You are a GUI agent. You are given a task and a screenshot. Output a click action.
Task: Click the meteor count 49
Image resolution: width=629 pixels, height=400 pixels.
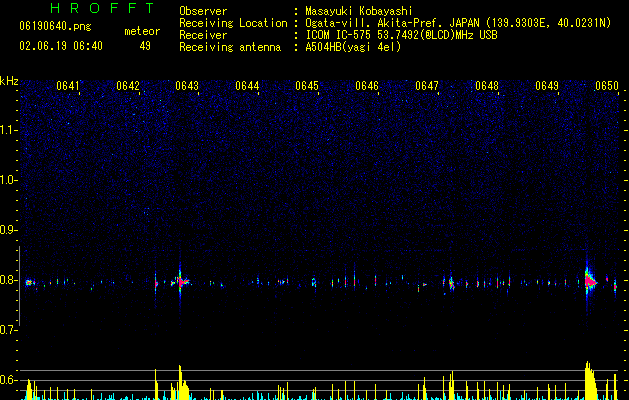(145, 46)
